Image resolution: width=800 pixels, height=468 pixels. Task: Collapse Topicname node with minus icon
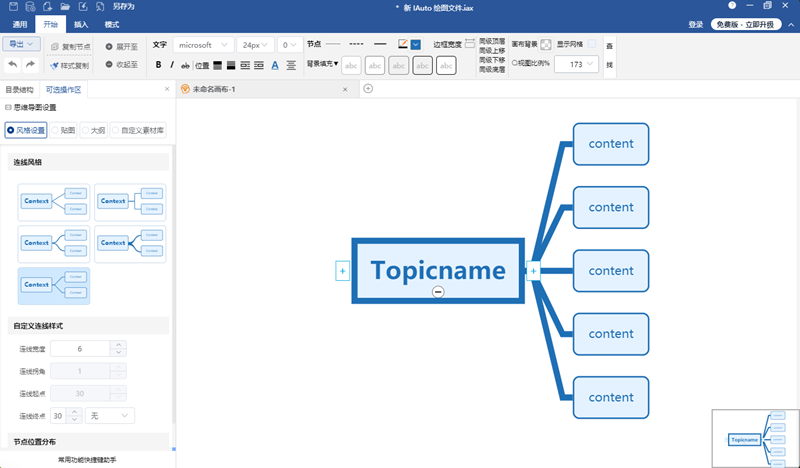click(x=438, y=291)
